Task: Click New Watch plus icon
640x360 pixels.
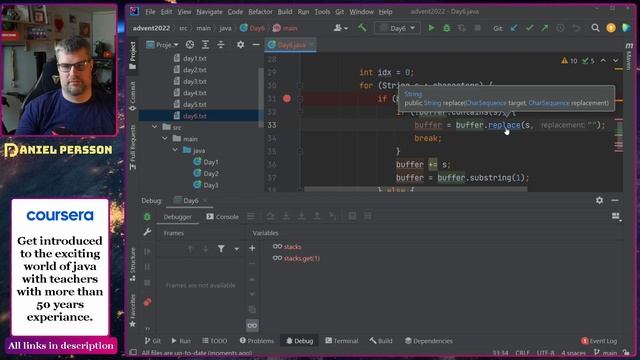Action: pyautogui.click(x=252, y=248)
